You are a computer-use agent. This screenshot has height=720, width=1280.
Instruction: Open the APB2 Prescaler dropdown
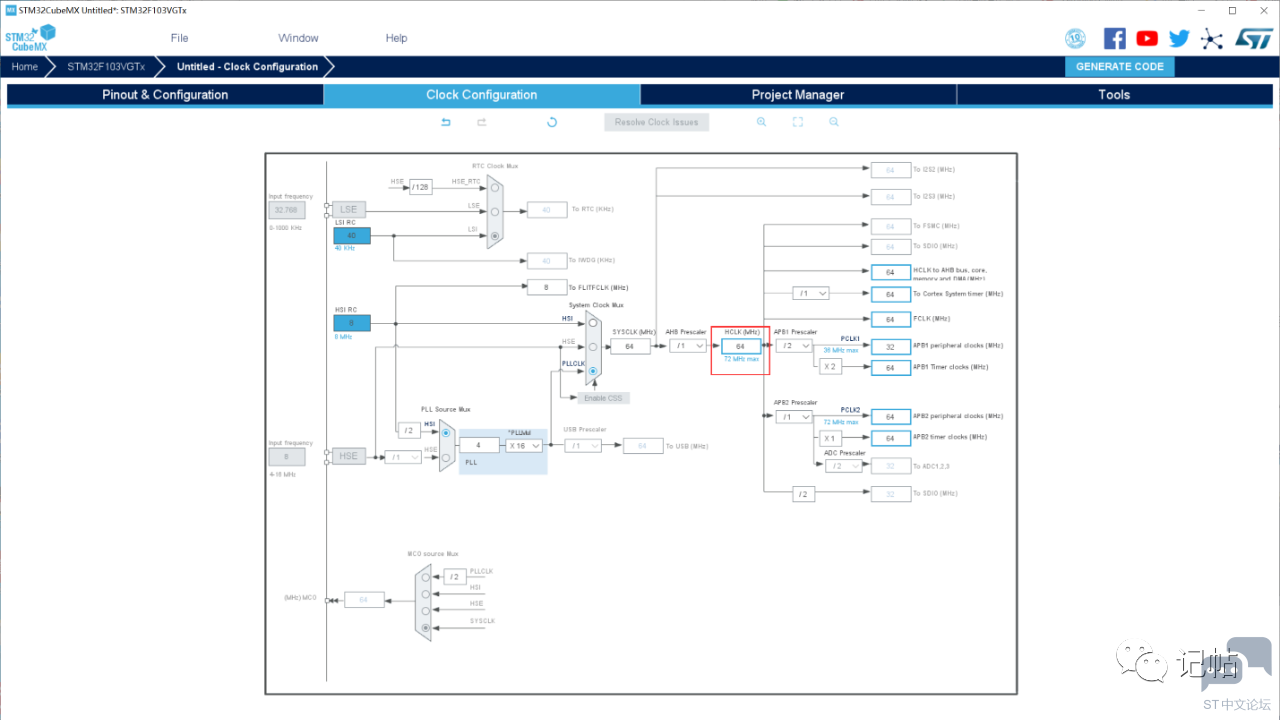point(793,417)
